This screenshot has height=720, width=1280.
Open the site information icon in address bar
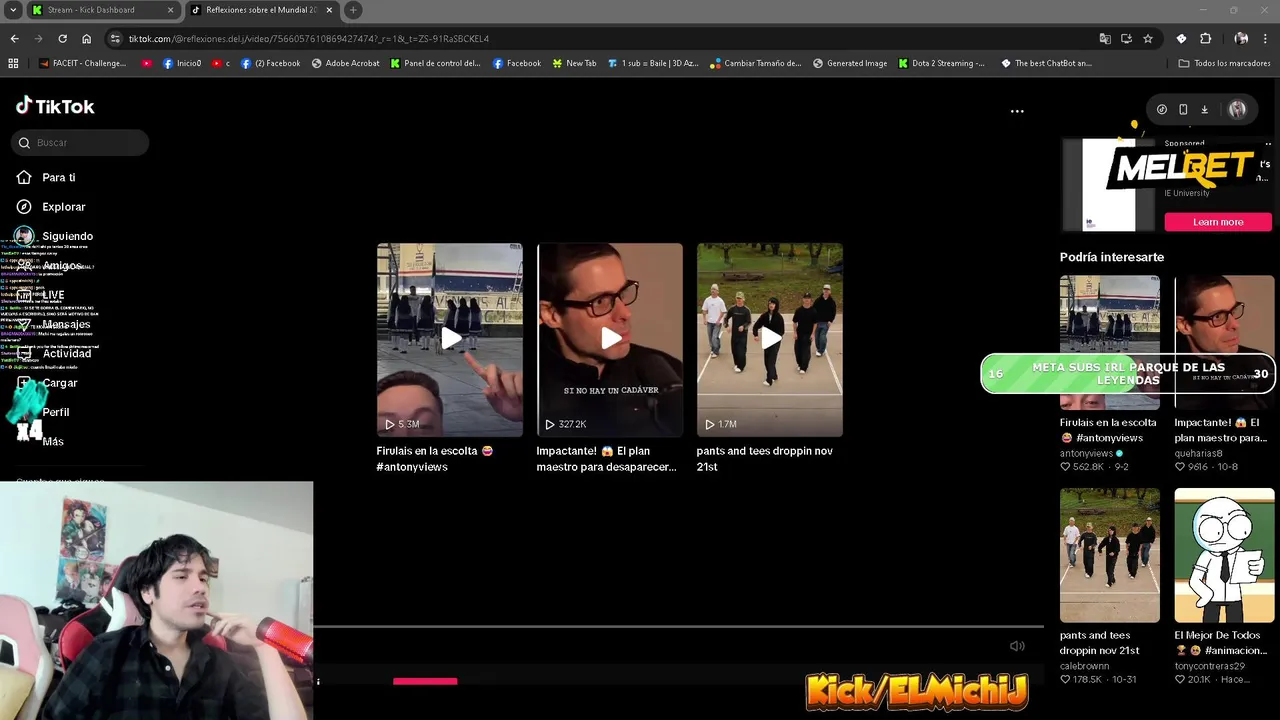pyautogui.click(x=115, y=38)
